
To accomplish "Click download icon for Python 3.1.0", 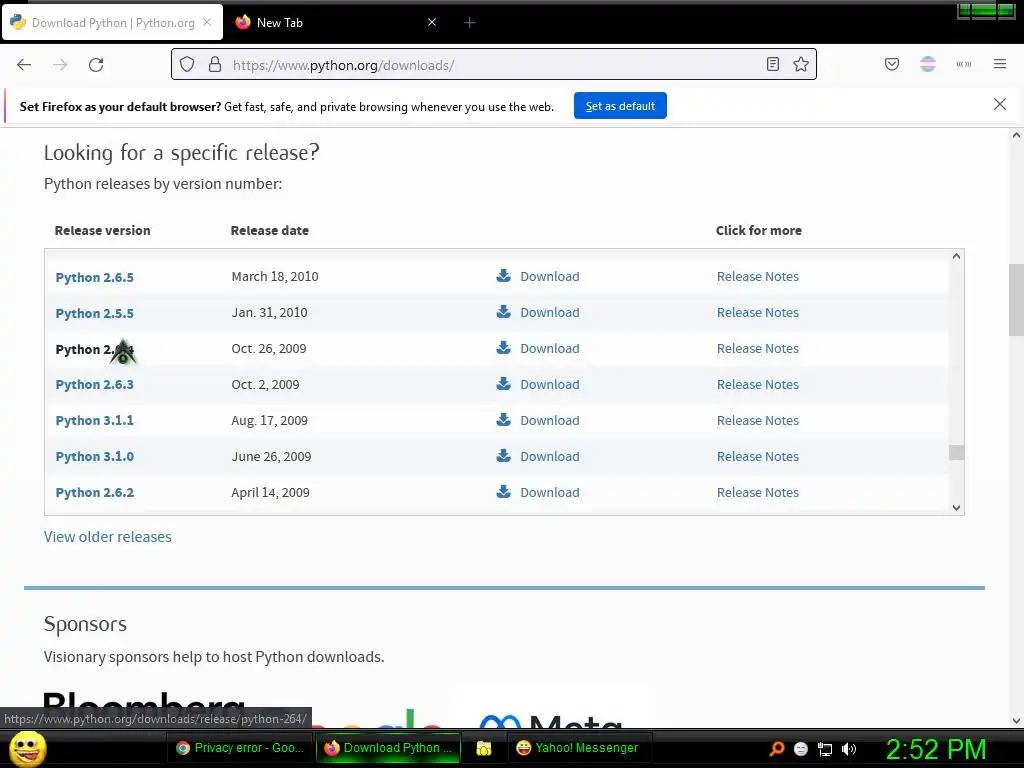I will (504, 455).
